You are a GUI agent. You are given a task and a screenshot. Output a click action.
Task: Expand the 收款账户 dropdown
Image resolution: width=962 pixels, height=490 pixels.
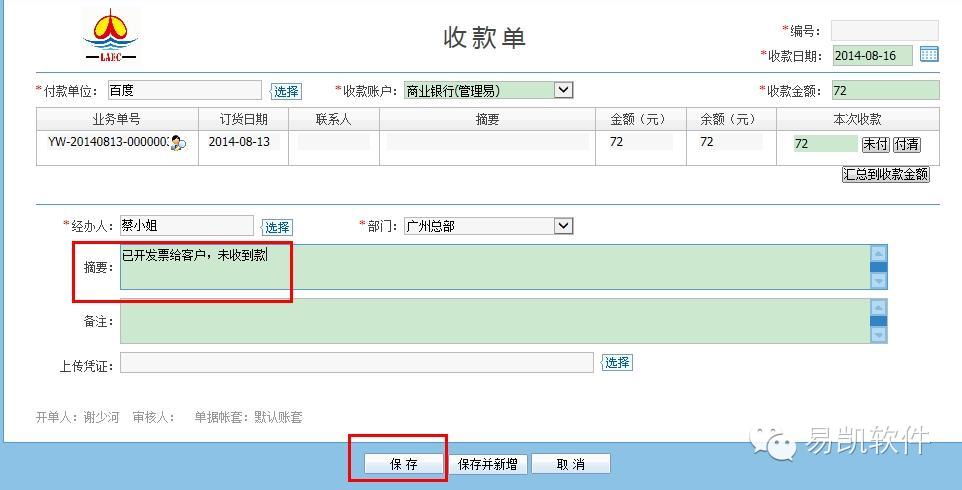coord(564,90)
